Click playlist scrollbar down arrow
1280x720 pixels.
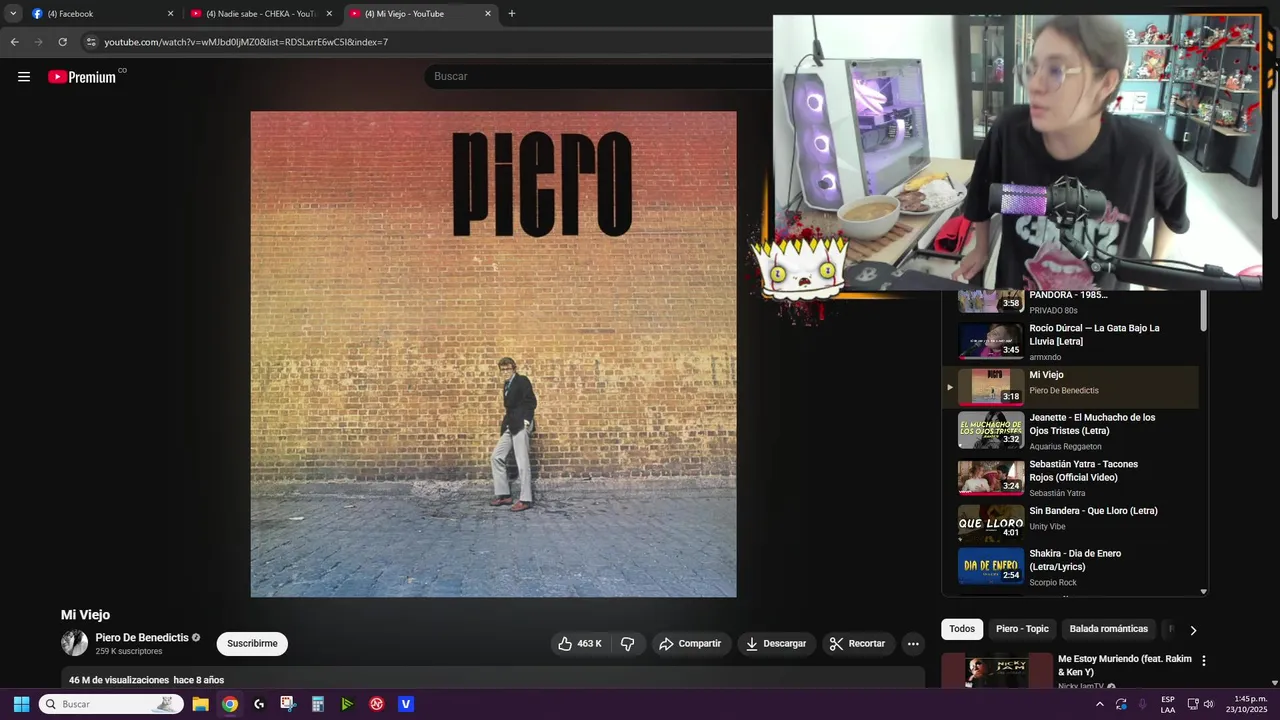[1203, 591]
